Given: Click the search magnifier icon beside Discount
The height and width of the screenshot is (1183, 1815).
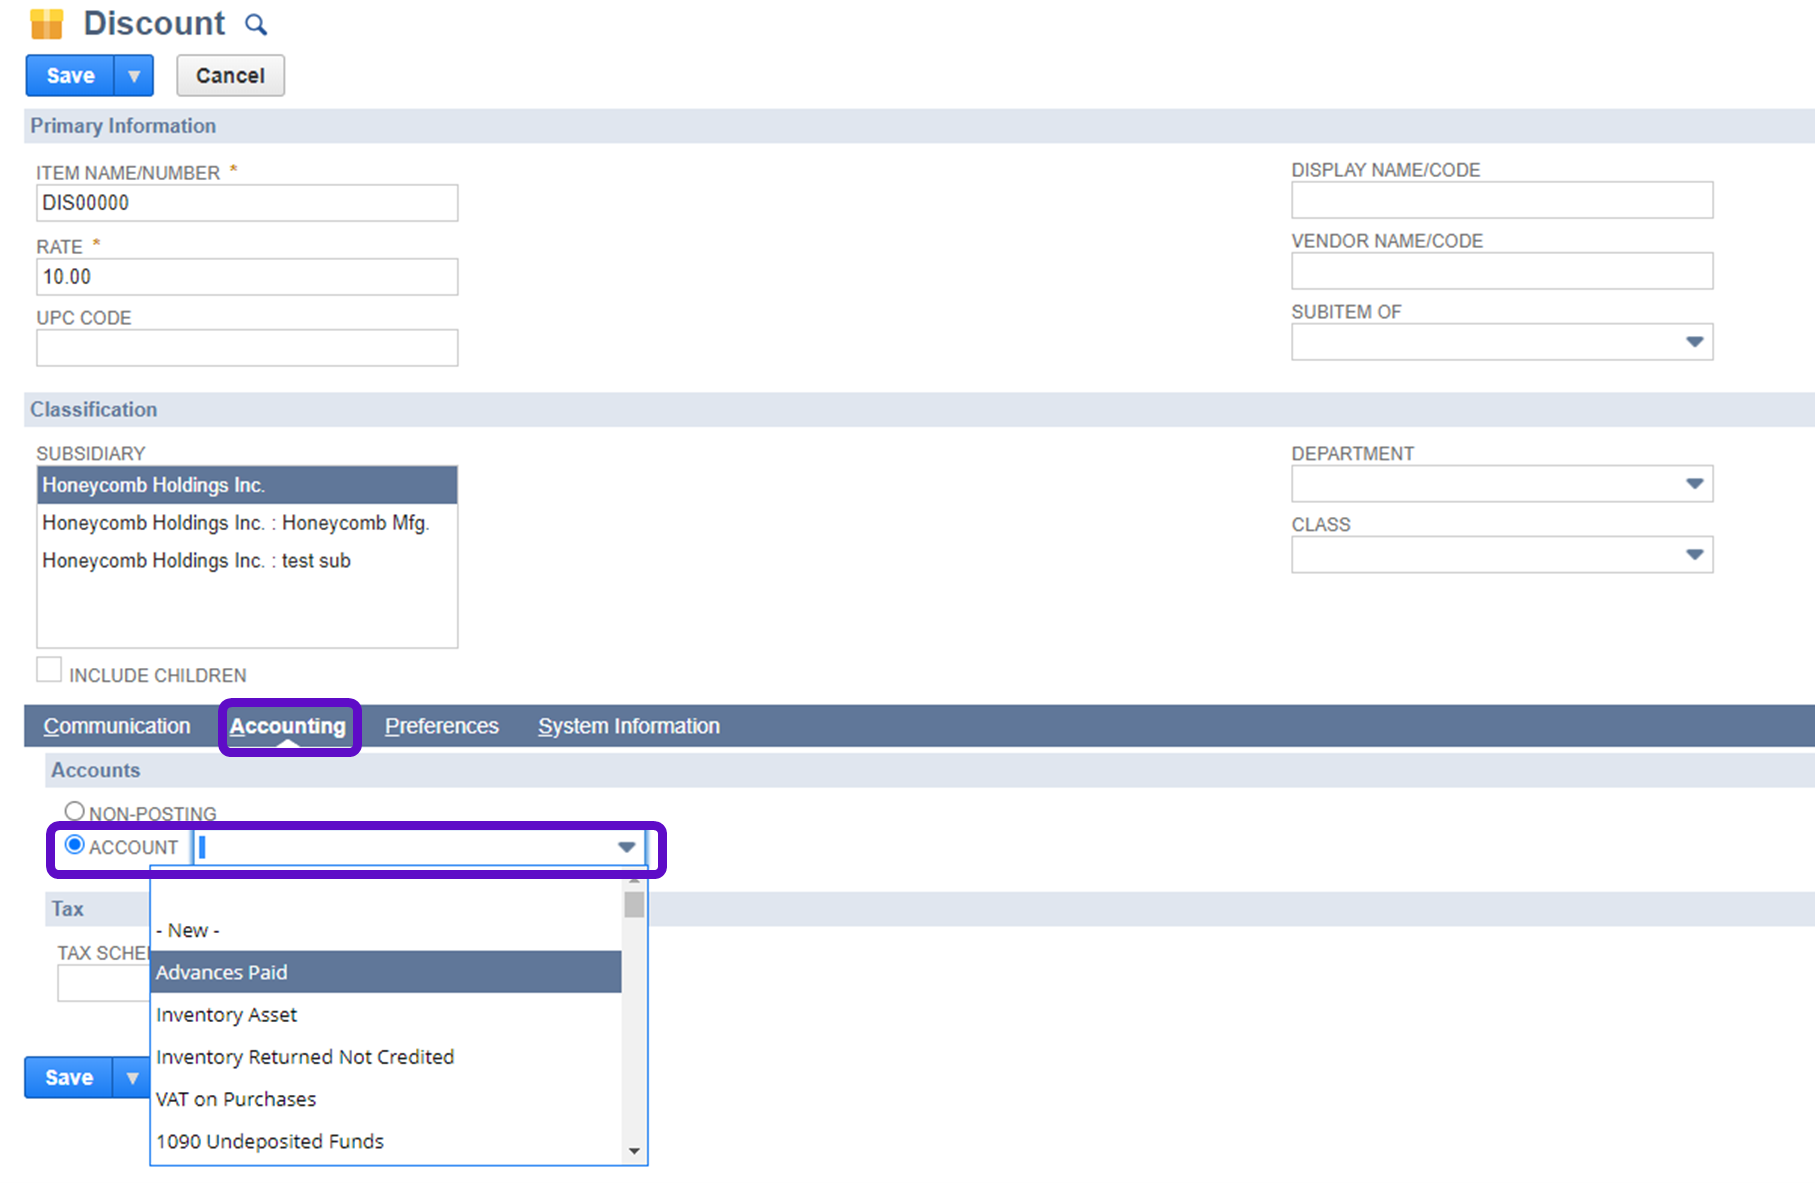Looking at the screenshot, I should tap(256, 25).
